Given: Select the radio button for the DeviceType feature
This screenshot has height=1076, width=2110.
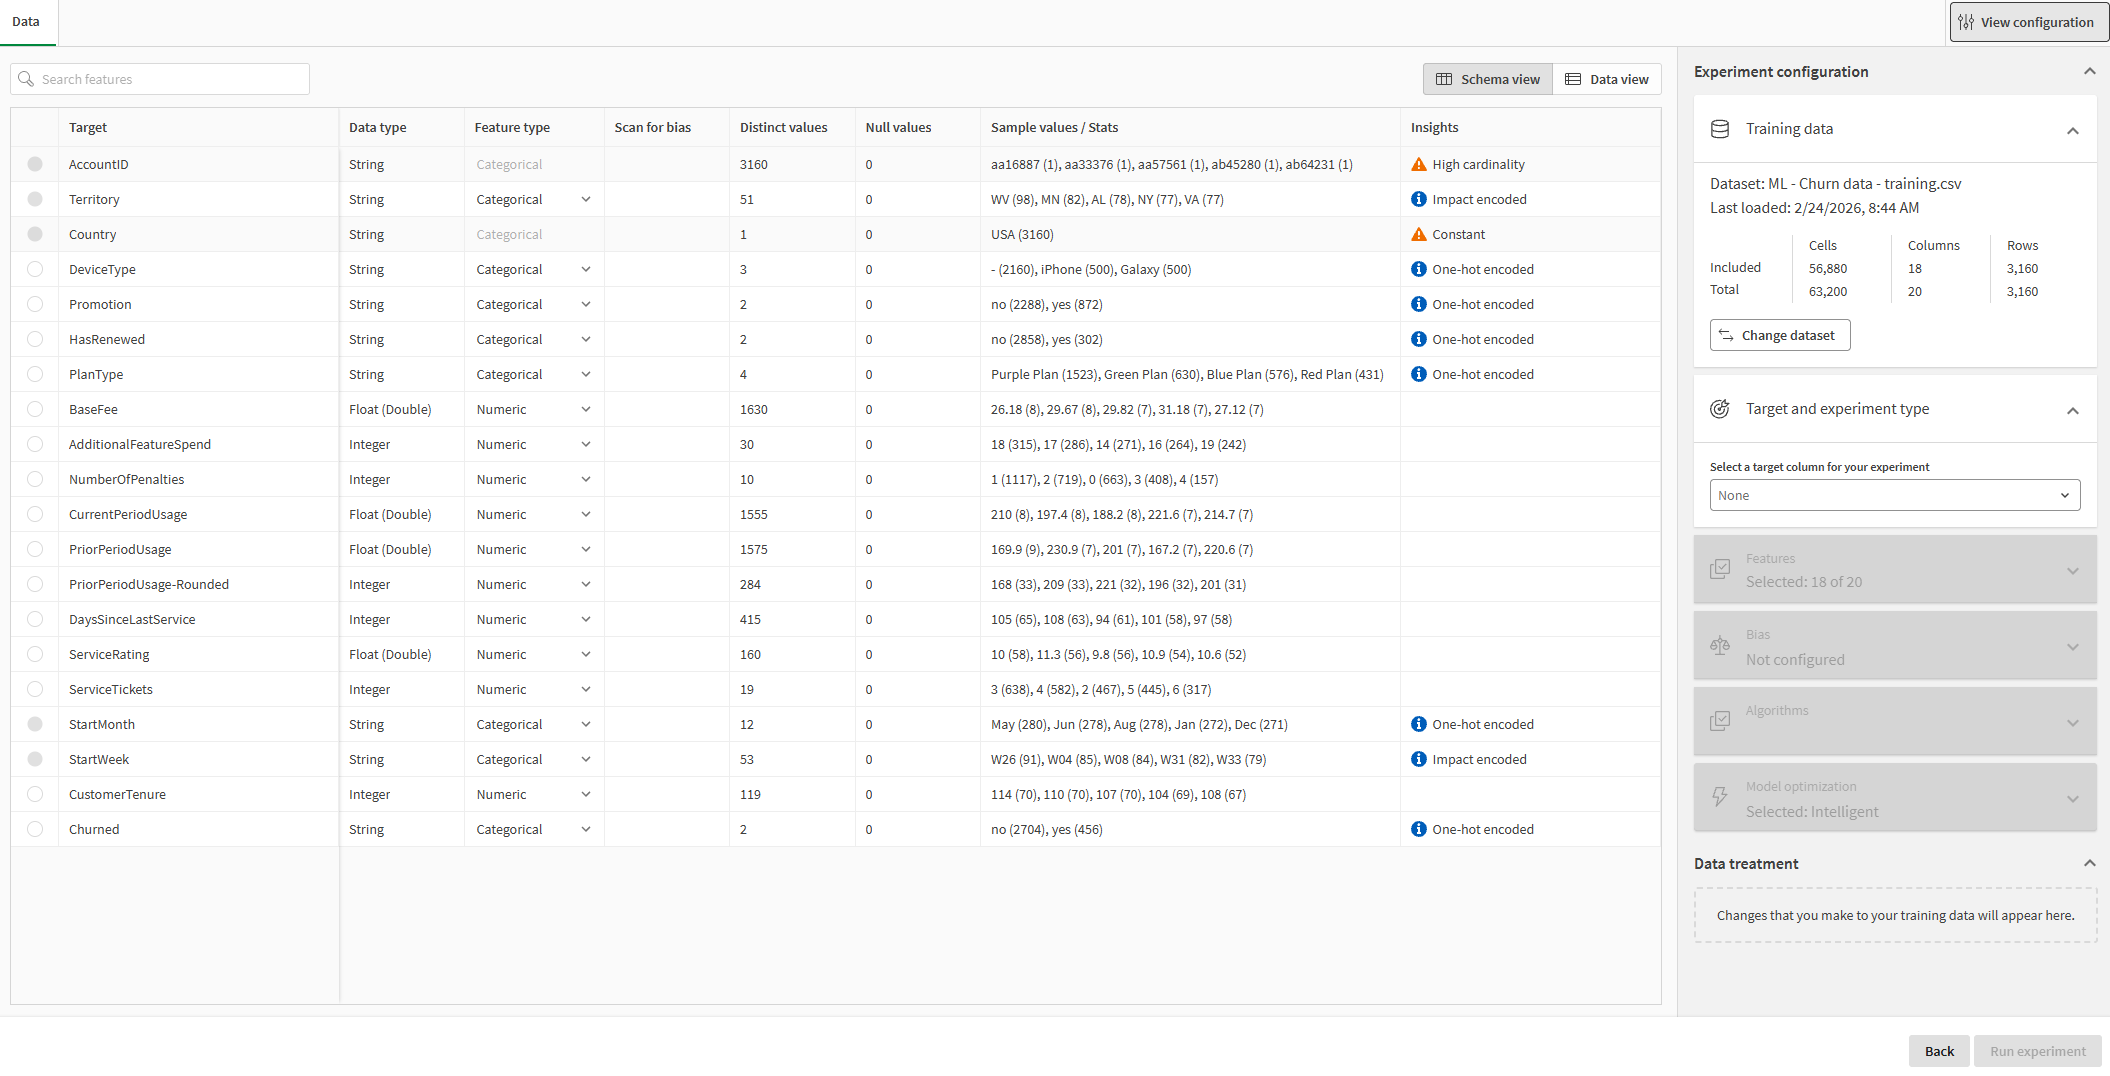Looking at the screenshot, I should (x=35, y=269).
